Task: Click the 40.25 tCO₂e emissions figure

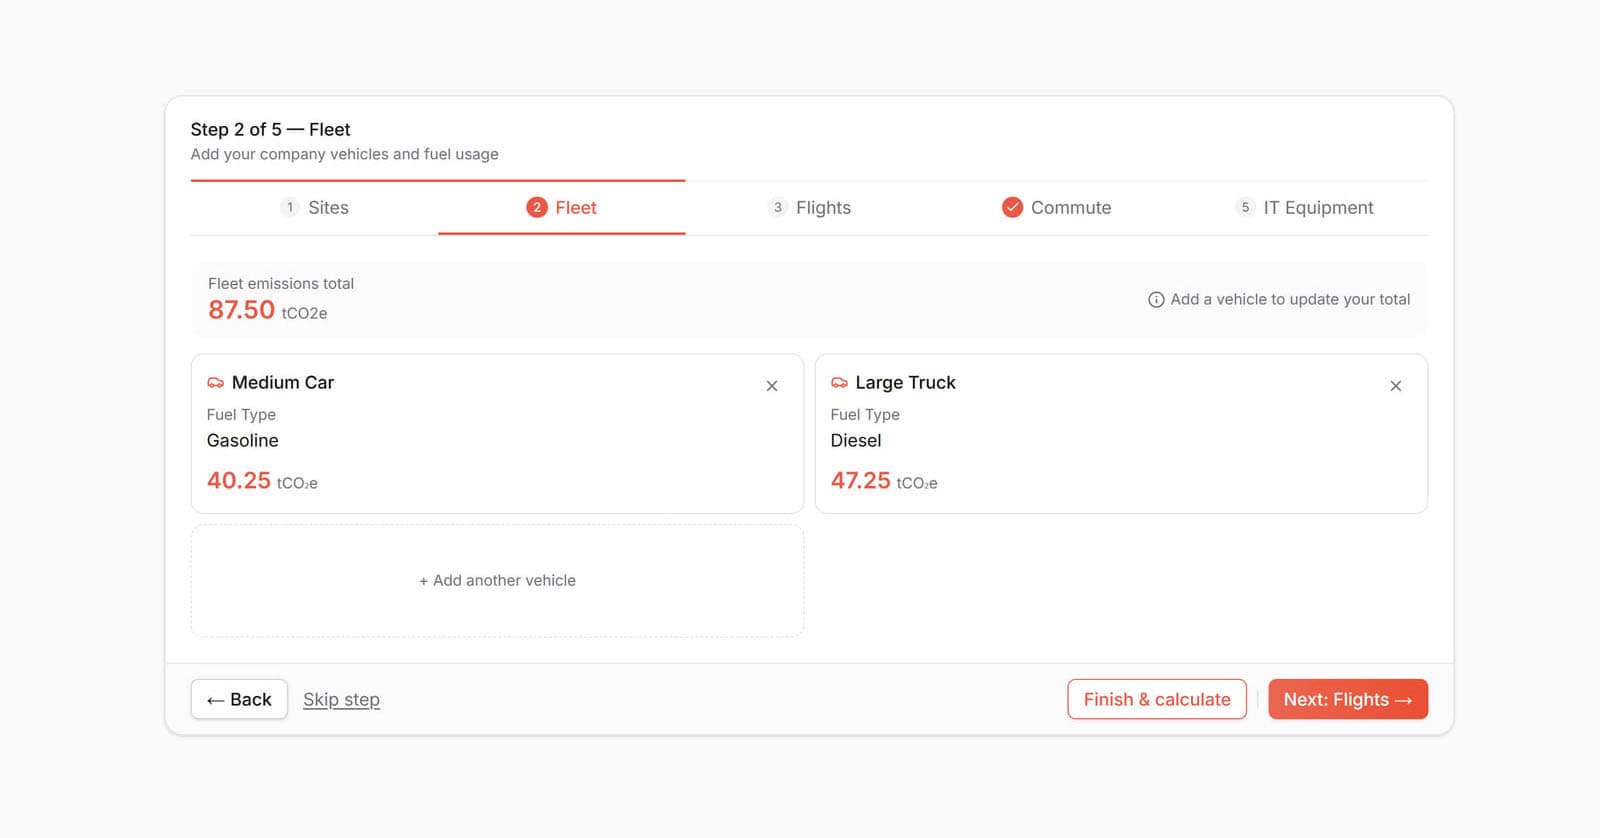Action: [262, 481]
